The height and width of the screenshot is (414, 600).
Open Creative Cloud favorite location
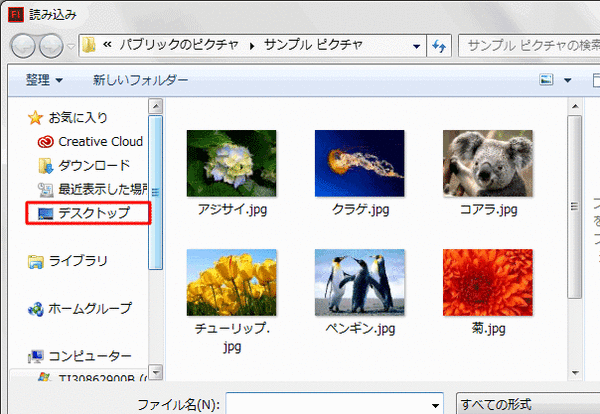click(101, 142)
